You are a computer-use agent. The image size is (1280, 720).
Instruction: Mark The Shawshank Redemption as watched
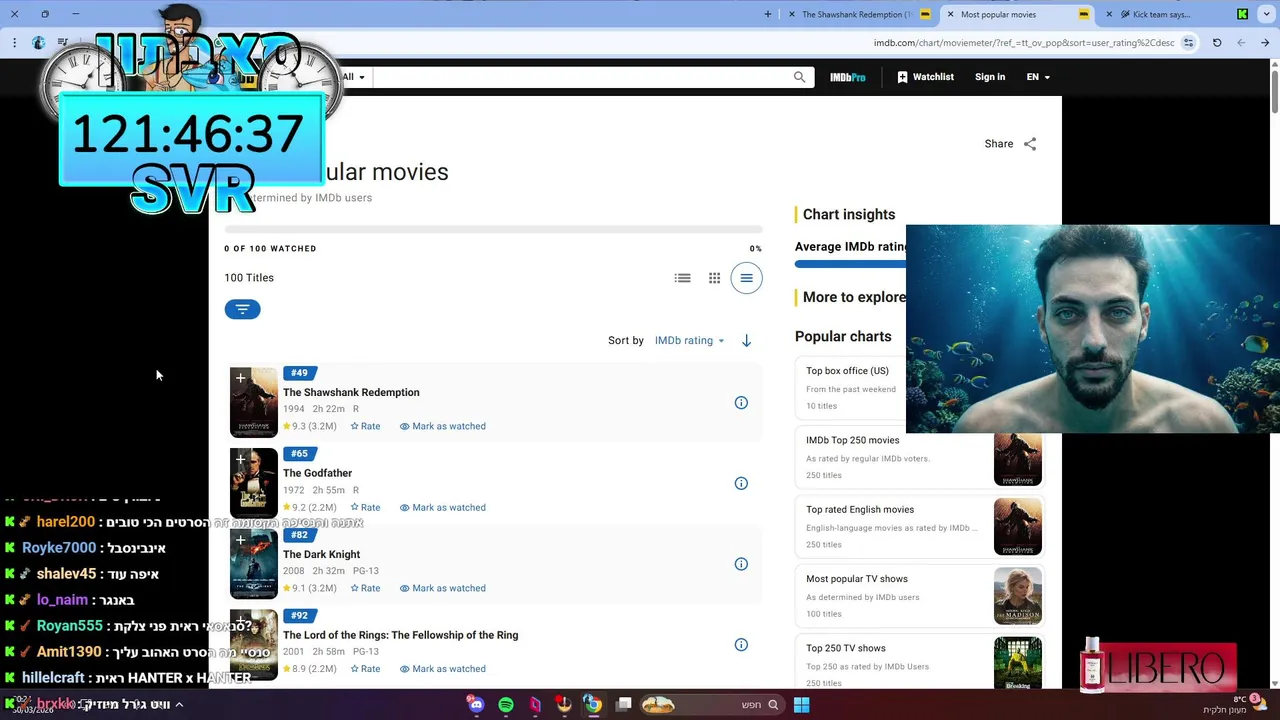point(443,426)
